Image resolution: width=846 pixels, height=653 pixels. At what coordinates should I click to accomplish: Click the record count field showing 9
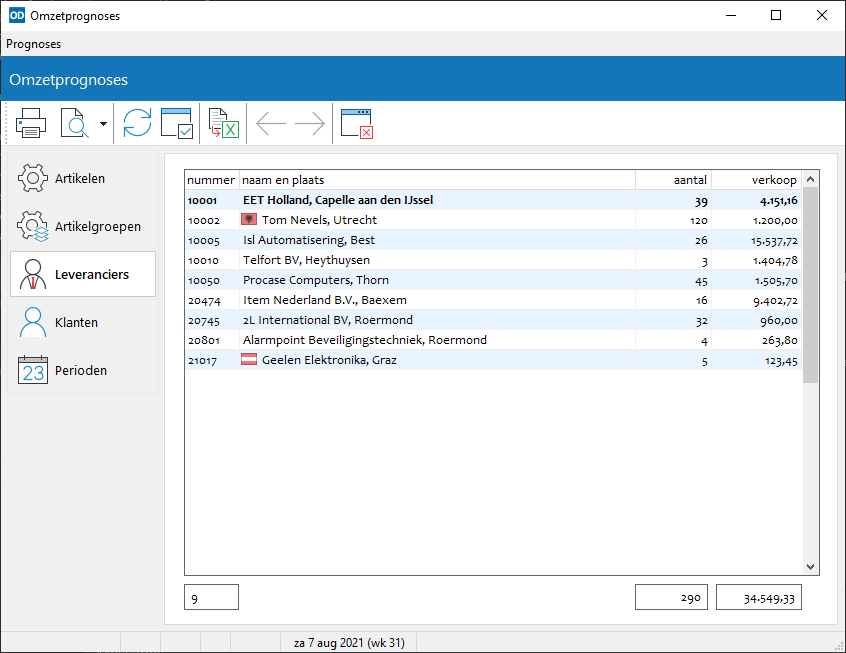point(212,597)
